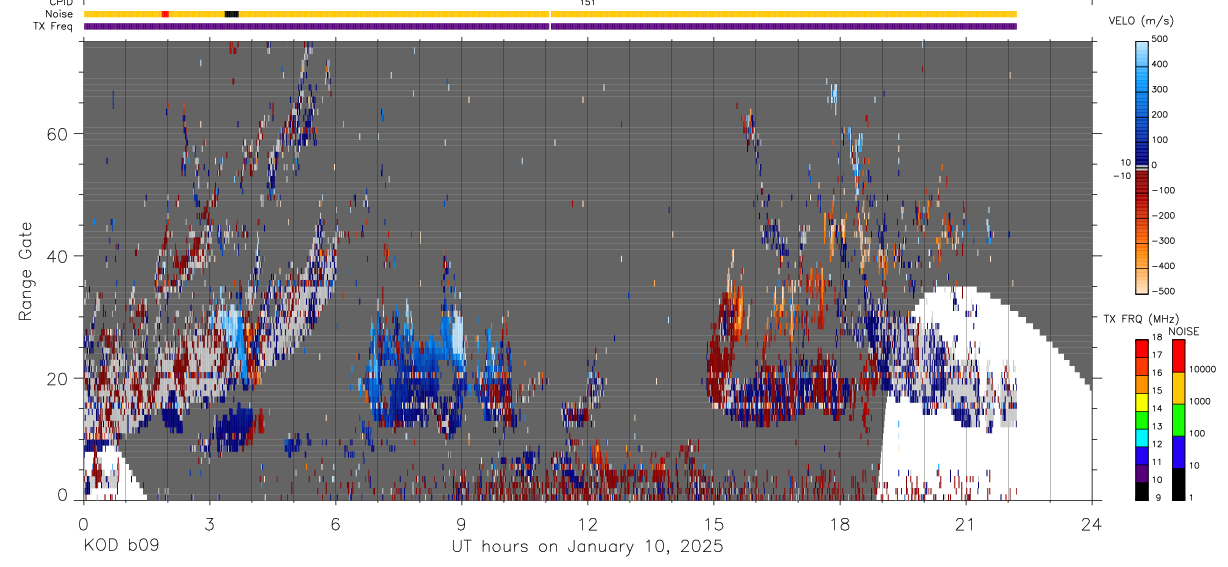Click the "−200" label on the velocity scale

(x=1162, y=215)
